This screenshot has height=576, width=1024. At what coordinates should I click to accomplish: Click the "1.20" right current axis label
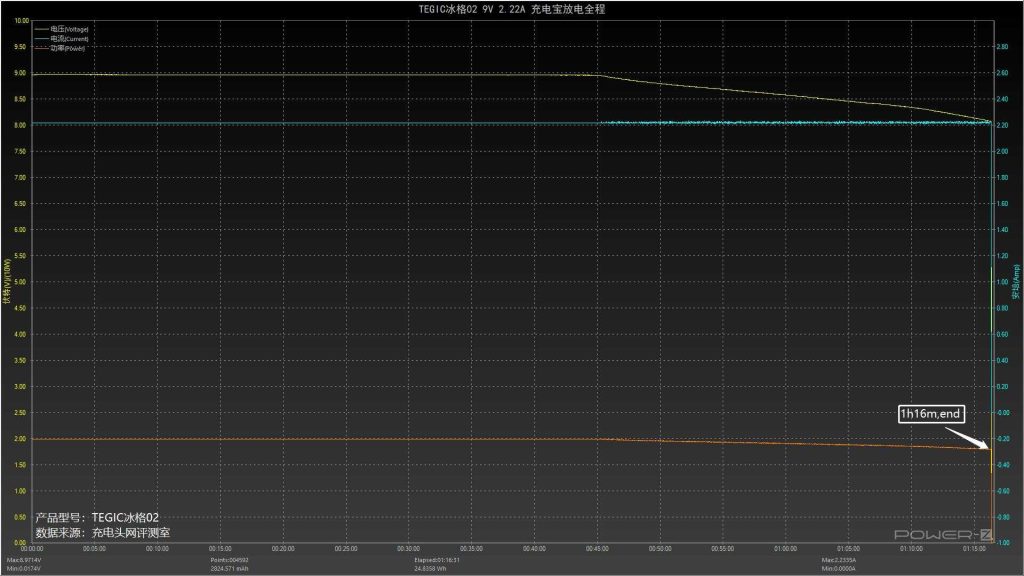(1002, 256)
